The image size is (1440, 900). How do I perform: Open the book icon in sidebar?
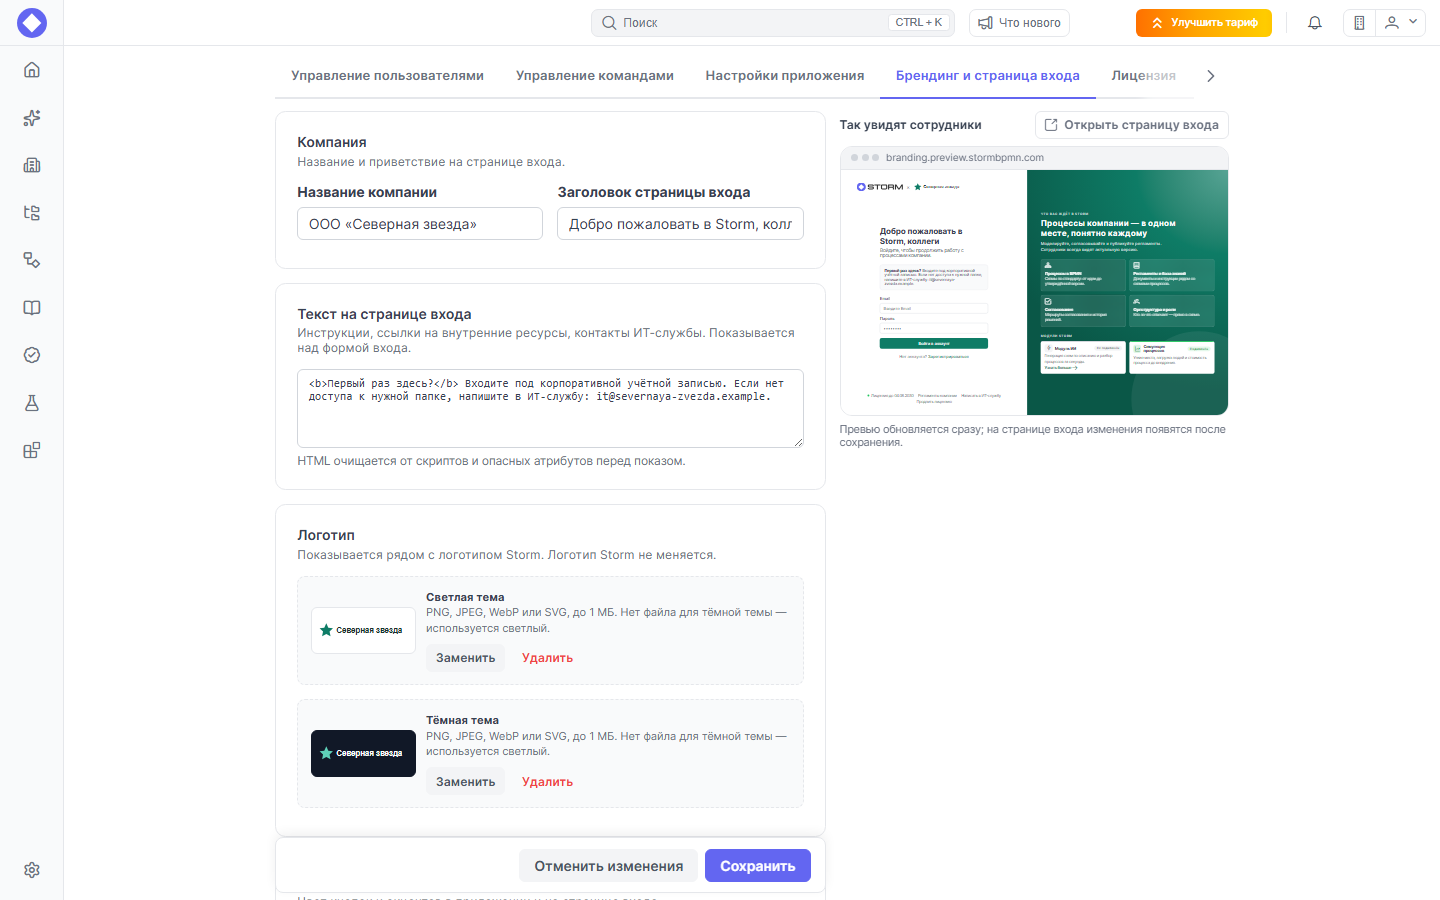pyautogui.click(x=32, y=308)
